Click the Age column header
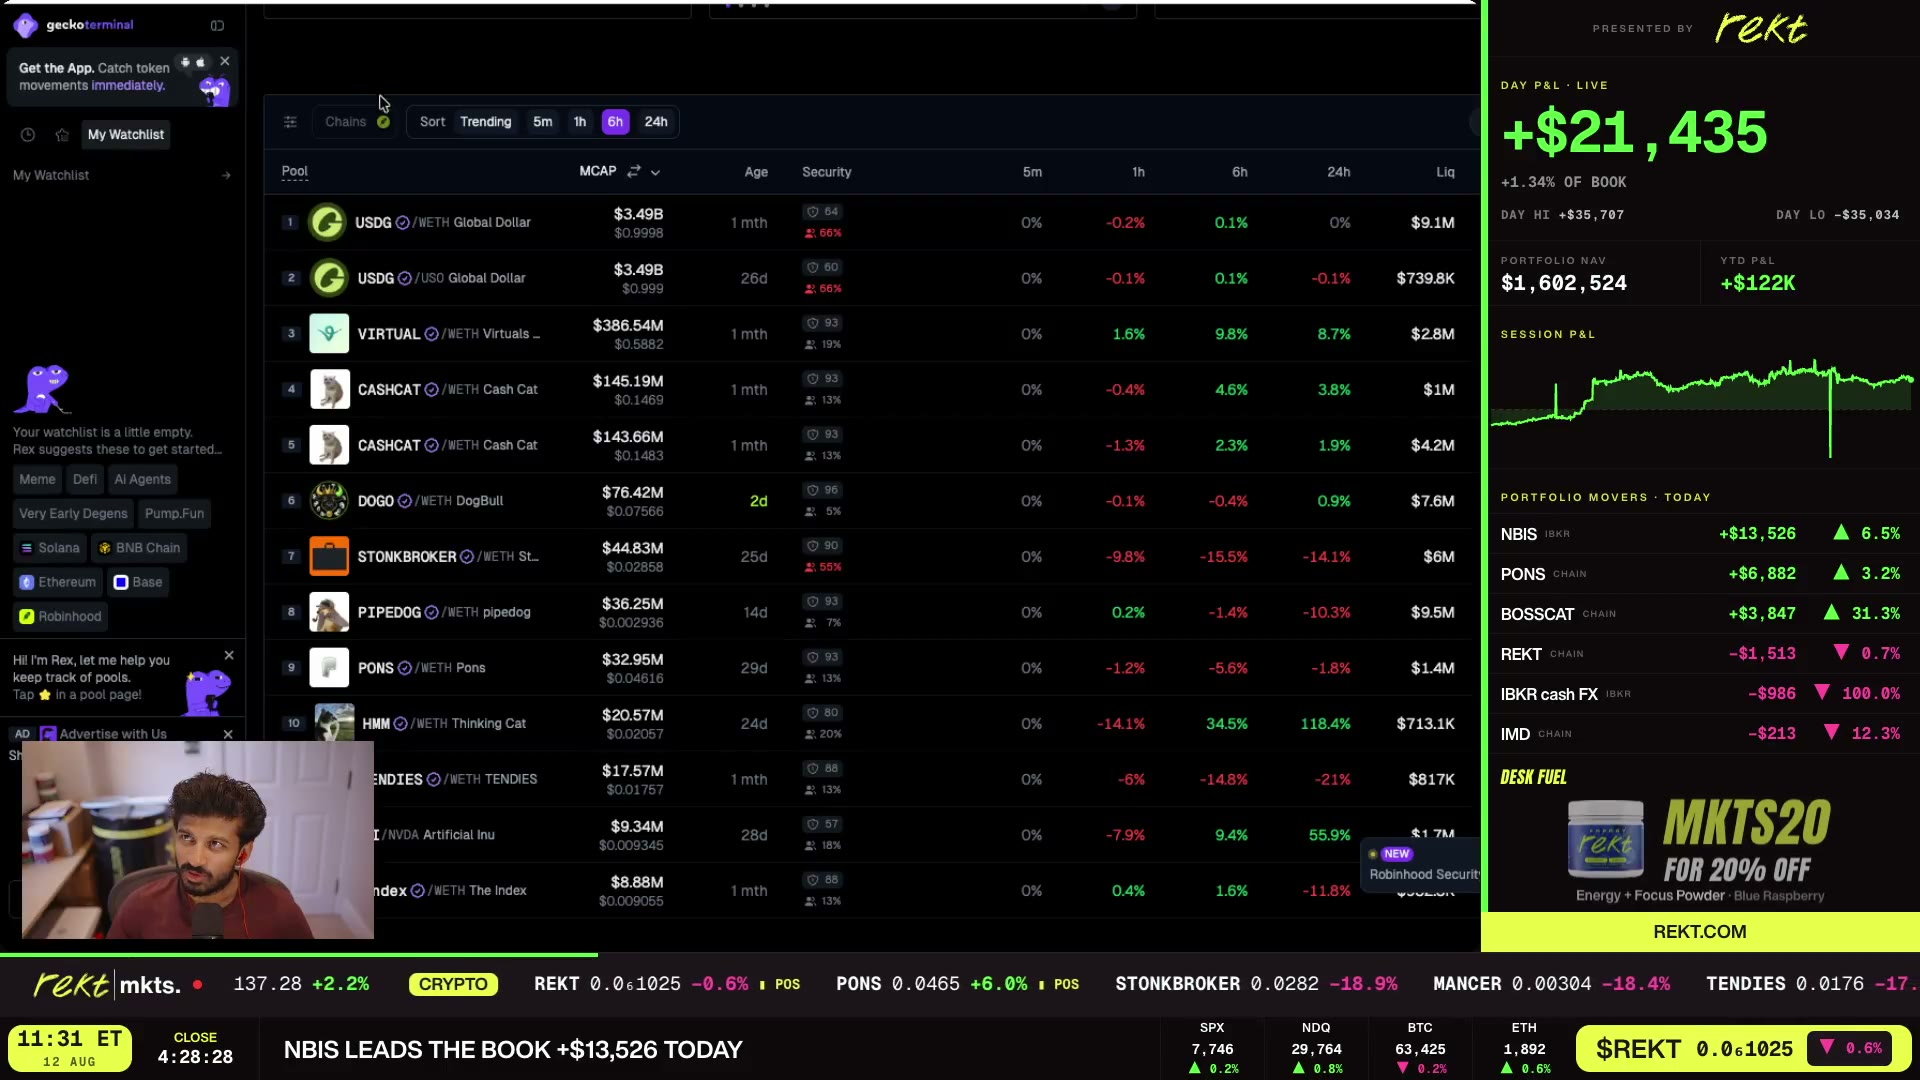The width and height of the screenshot is (1920, 1080). point(756,172)
